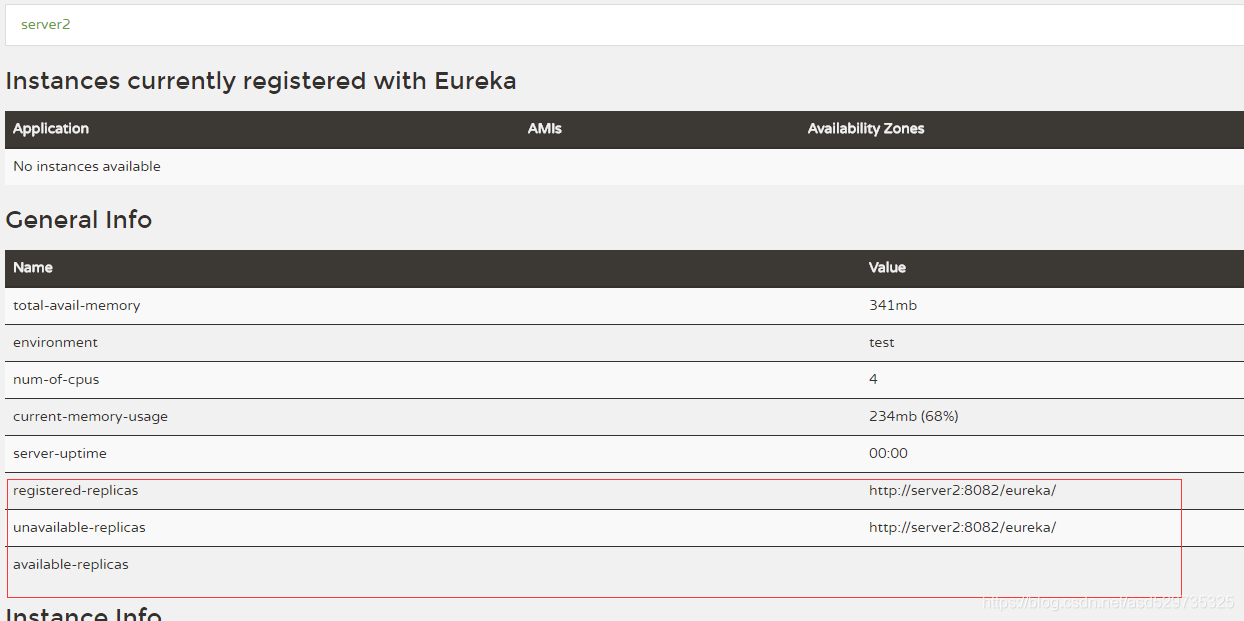
Task: Select the registered-replicas URL value
Action: pyautogui.click(x=963, y=491)
